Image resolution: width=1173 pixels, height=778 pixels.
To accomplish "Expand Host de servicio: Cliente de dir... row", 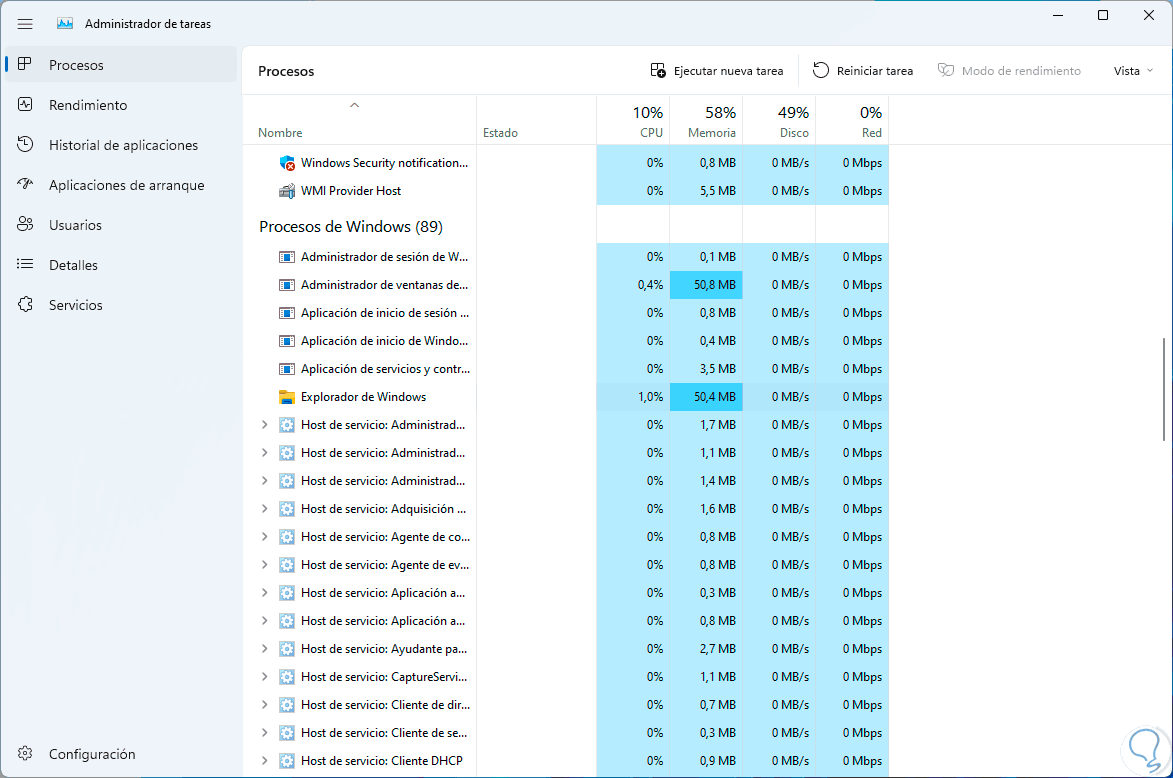I will tap(264, 705).
